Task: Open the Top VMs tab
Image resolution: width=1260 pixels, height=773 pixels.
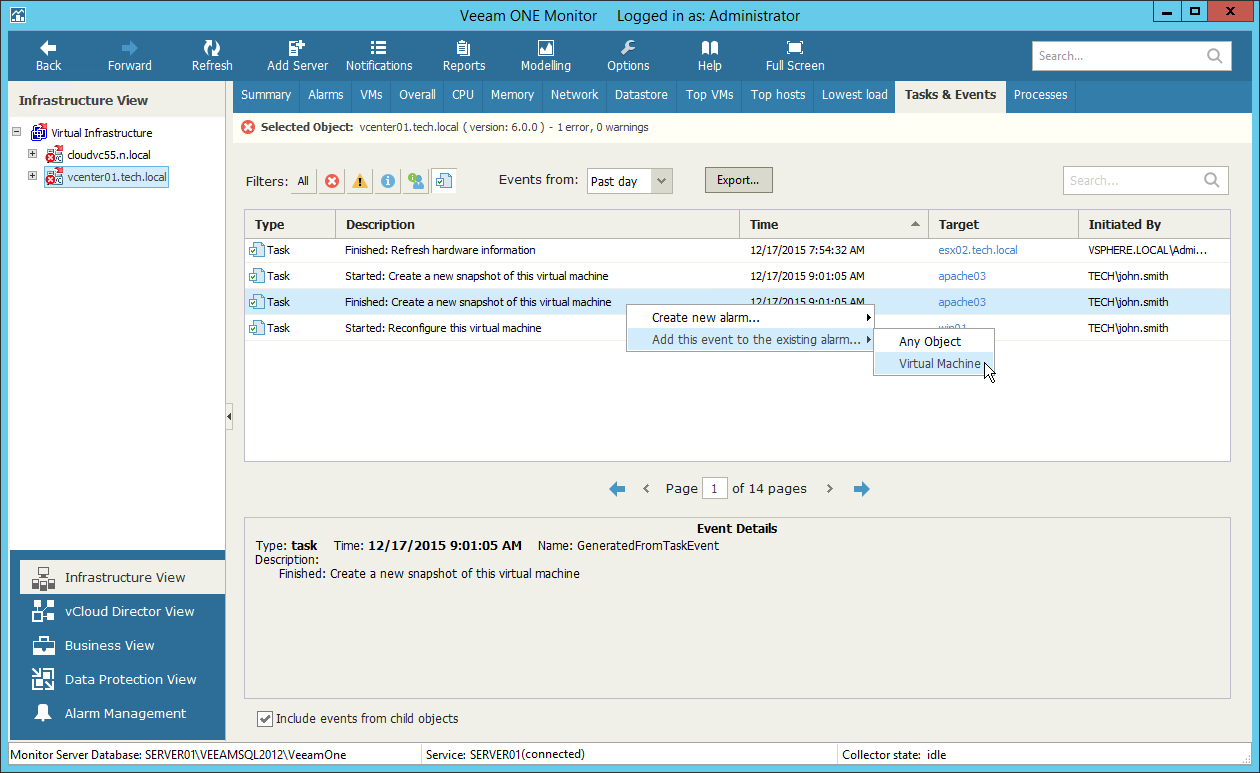Action: 710,95
